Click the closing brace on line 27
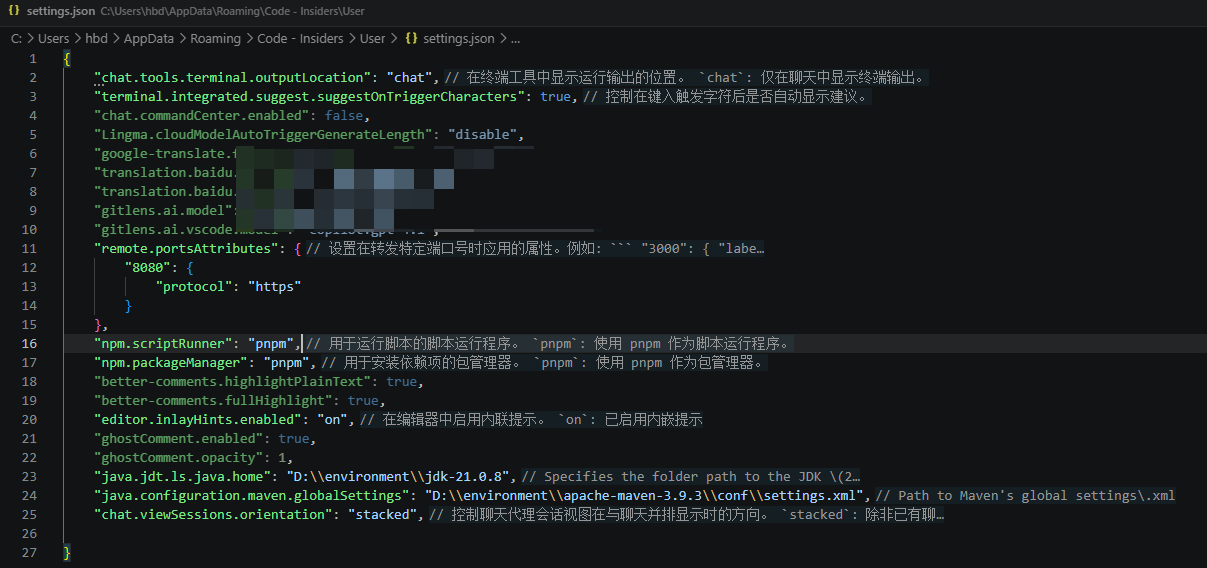 point(67,552)
